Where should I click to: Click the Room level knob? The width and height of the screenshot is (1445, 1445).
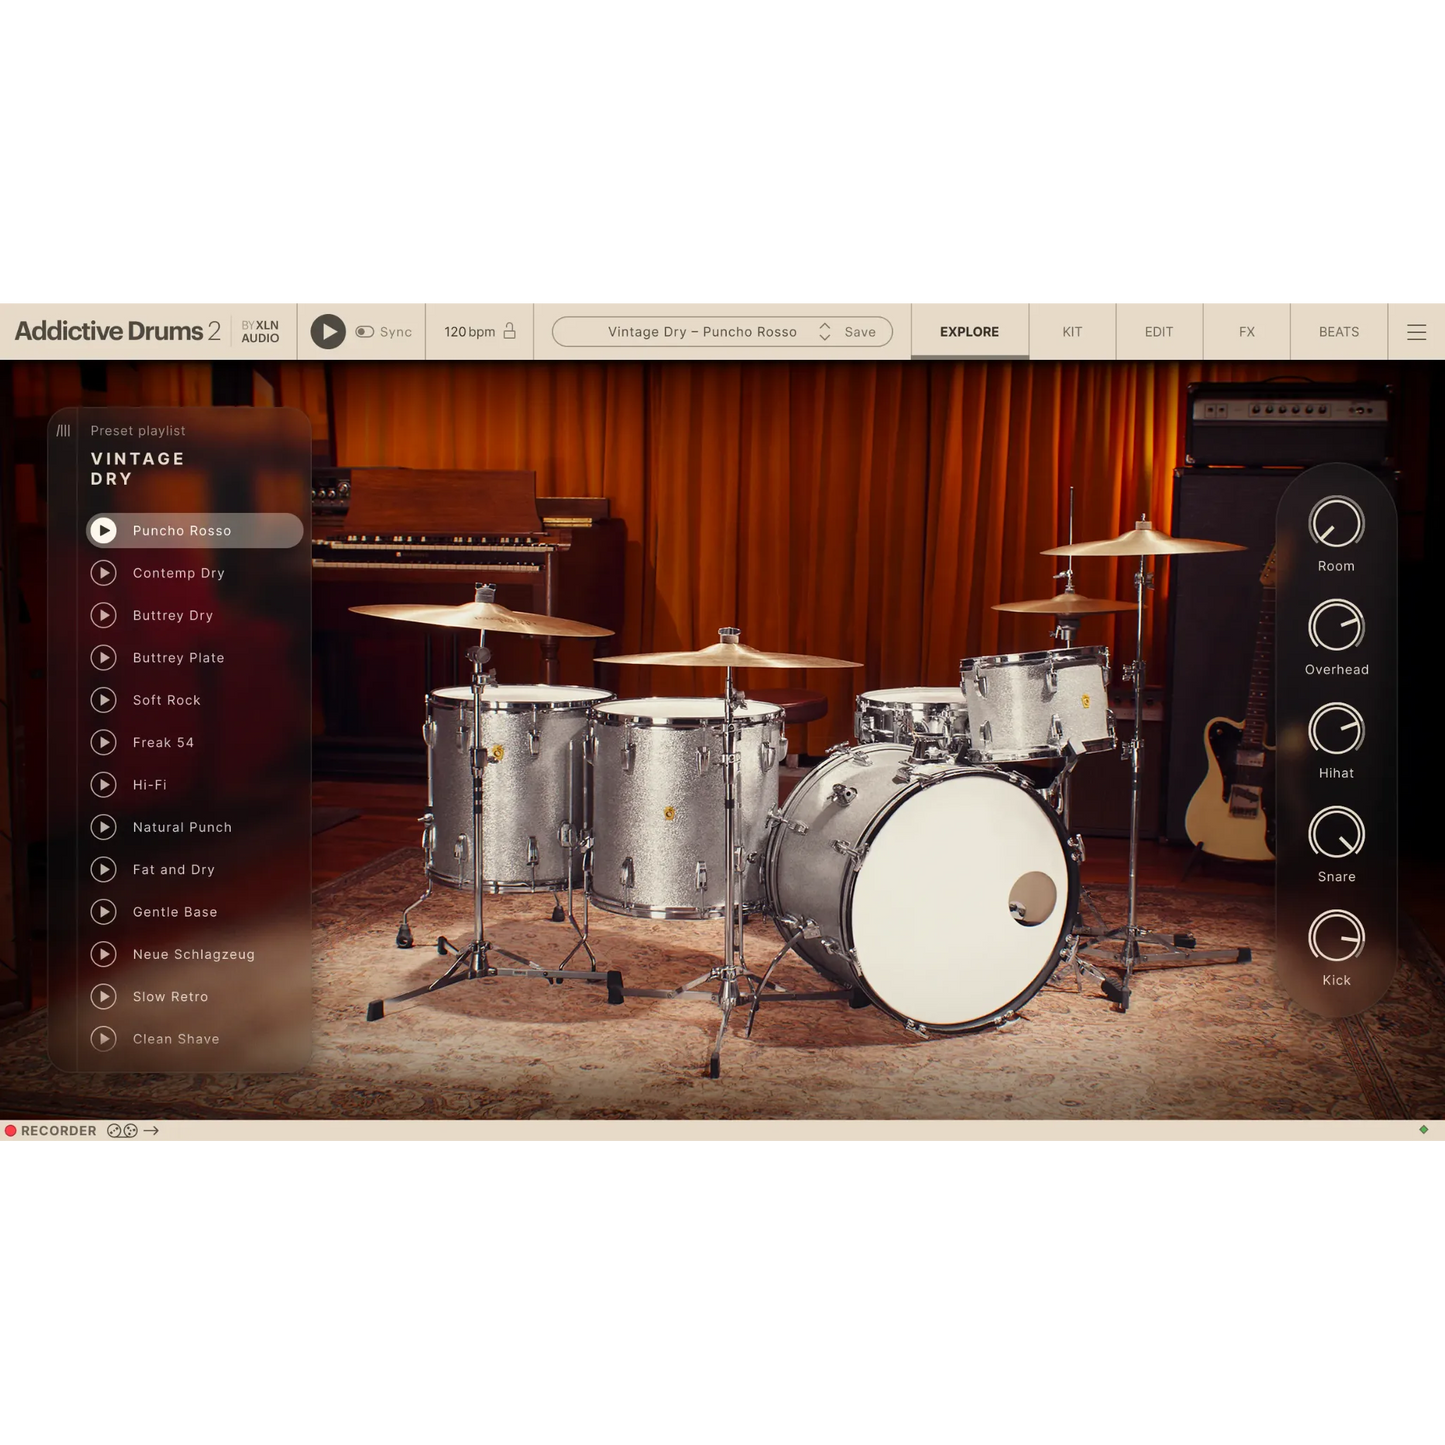click(1336, 524)
